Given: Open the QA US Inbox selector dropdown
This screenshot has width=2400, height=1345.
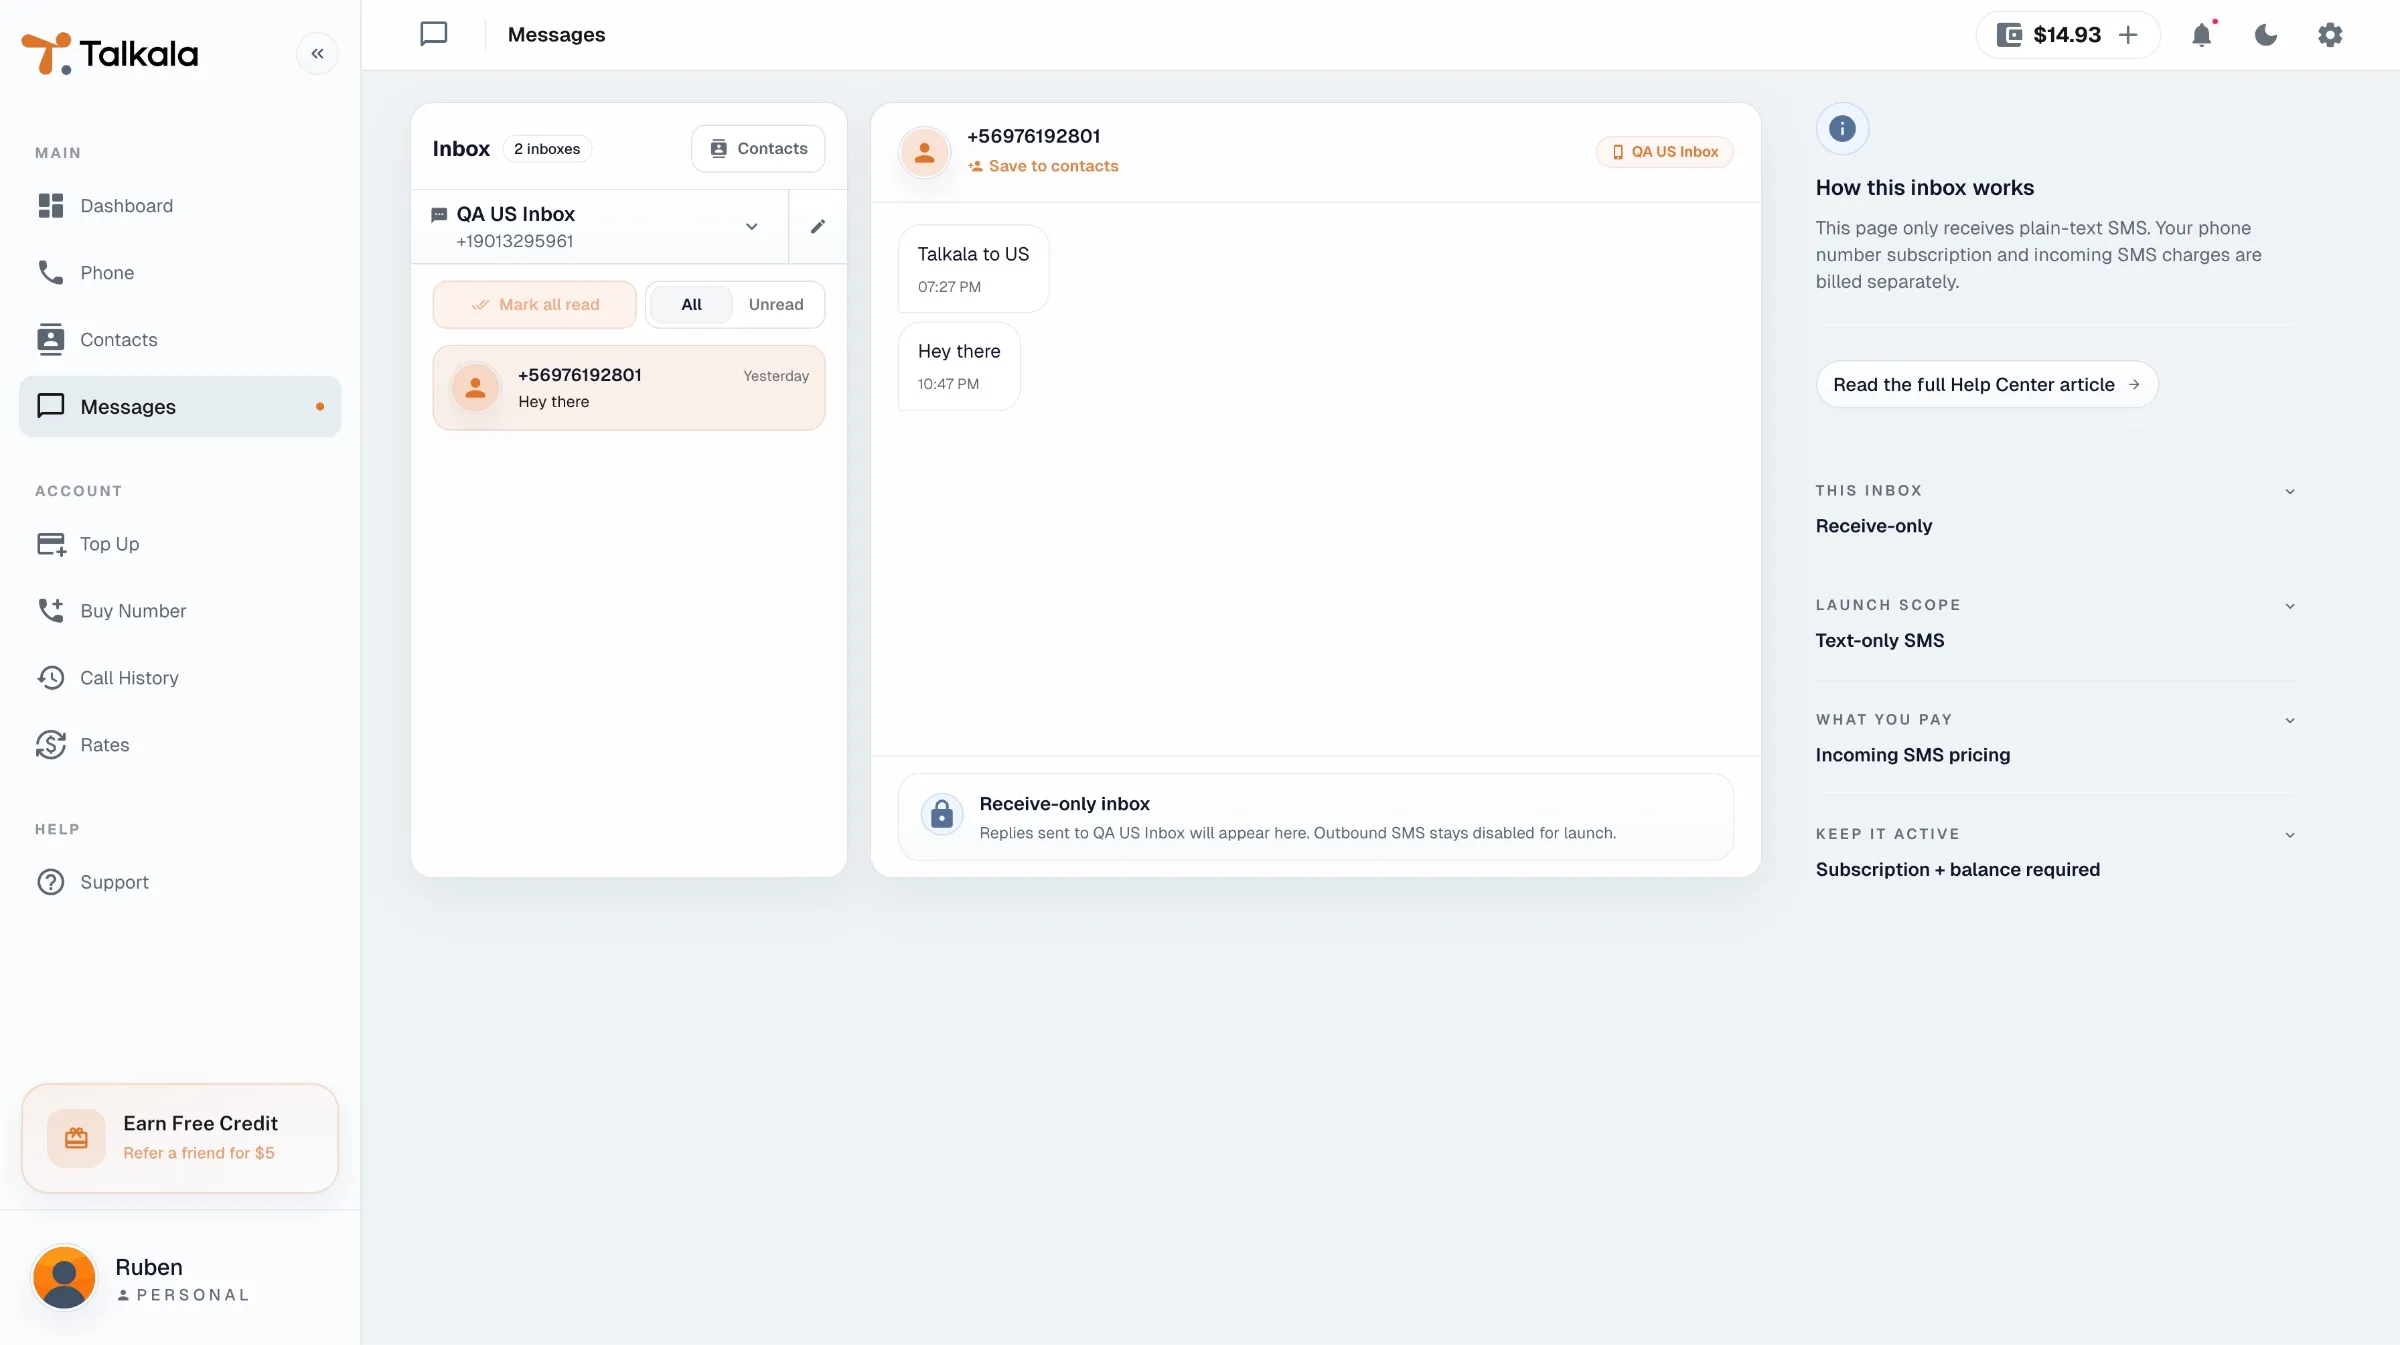Looking at the screenshot, I should 600,227.
